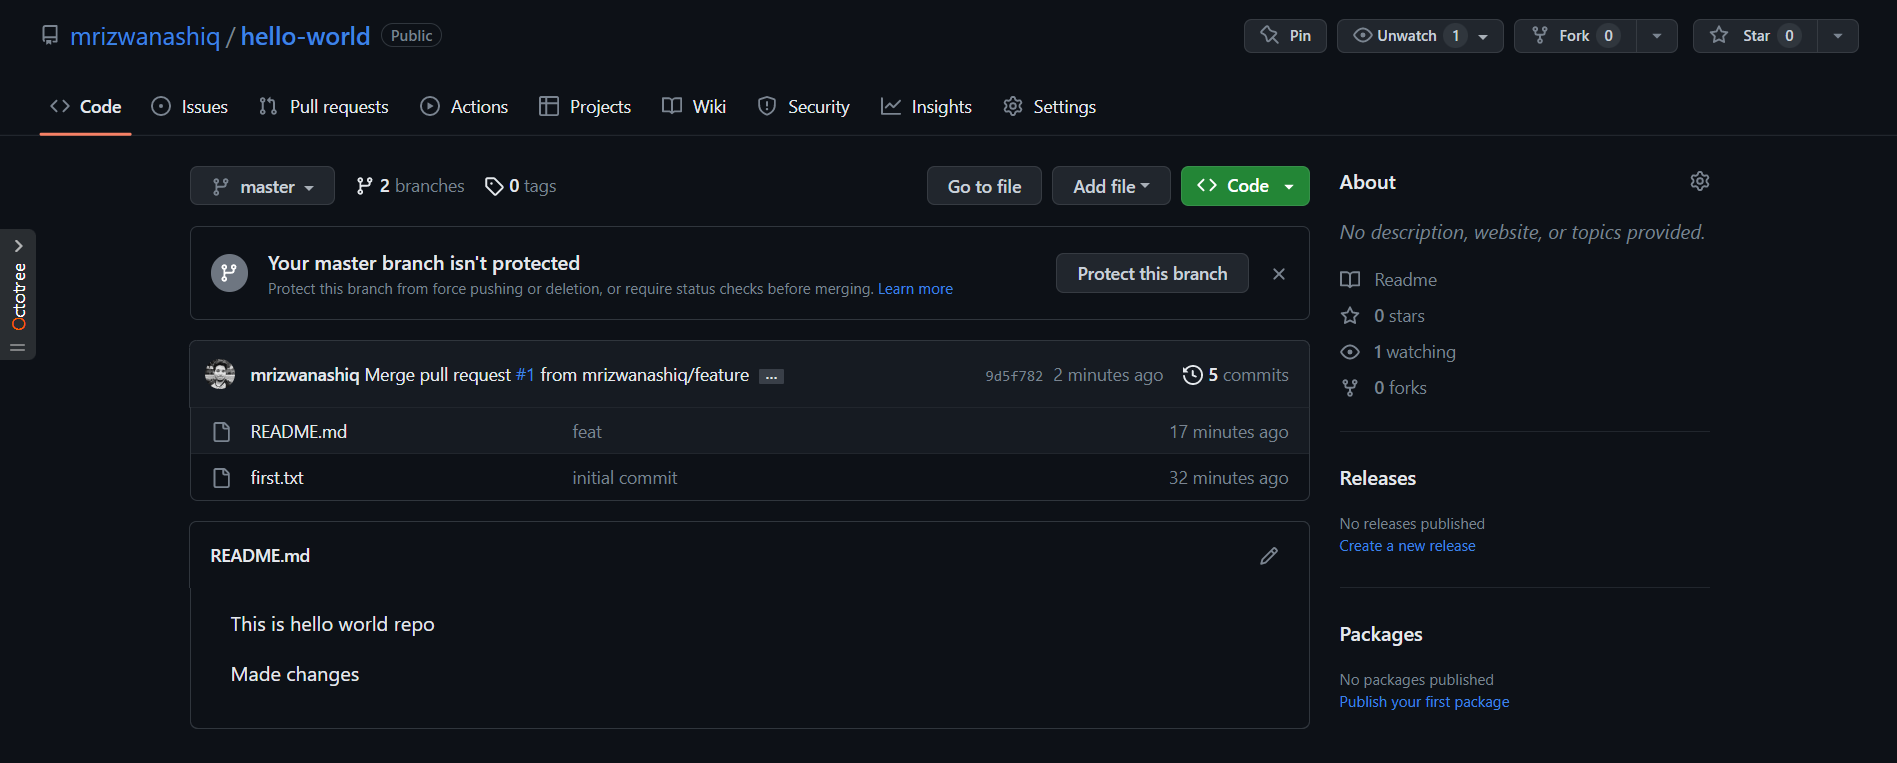1897x763 pixels.
Task: Click the branch icon in protection banner
Action: click(x=229, y=273)
